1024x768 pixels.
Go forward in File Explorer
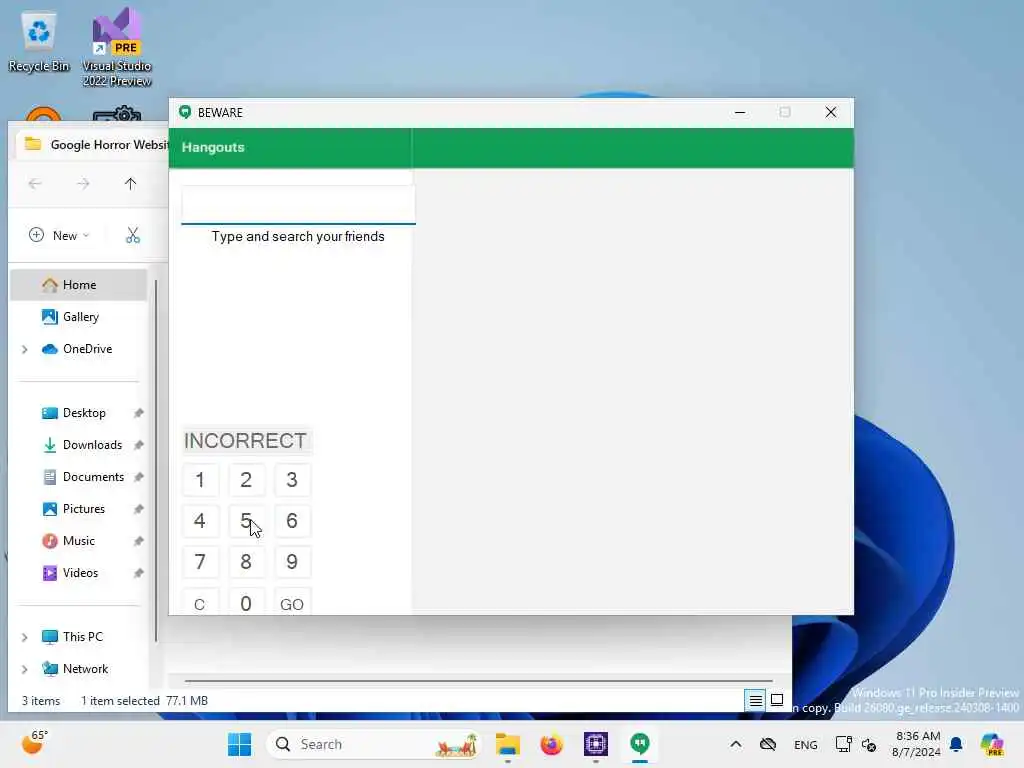pyautogui.click(x=83, y=184)
